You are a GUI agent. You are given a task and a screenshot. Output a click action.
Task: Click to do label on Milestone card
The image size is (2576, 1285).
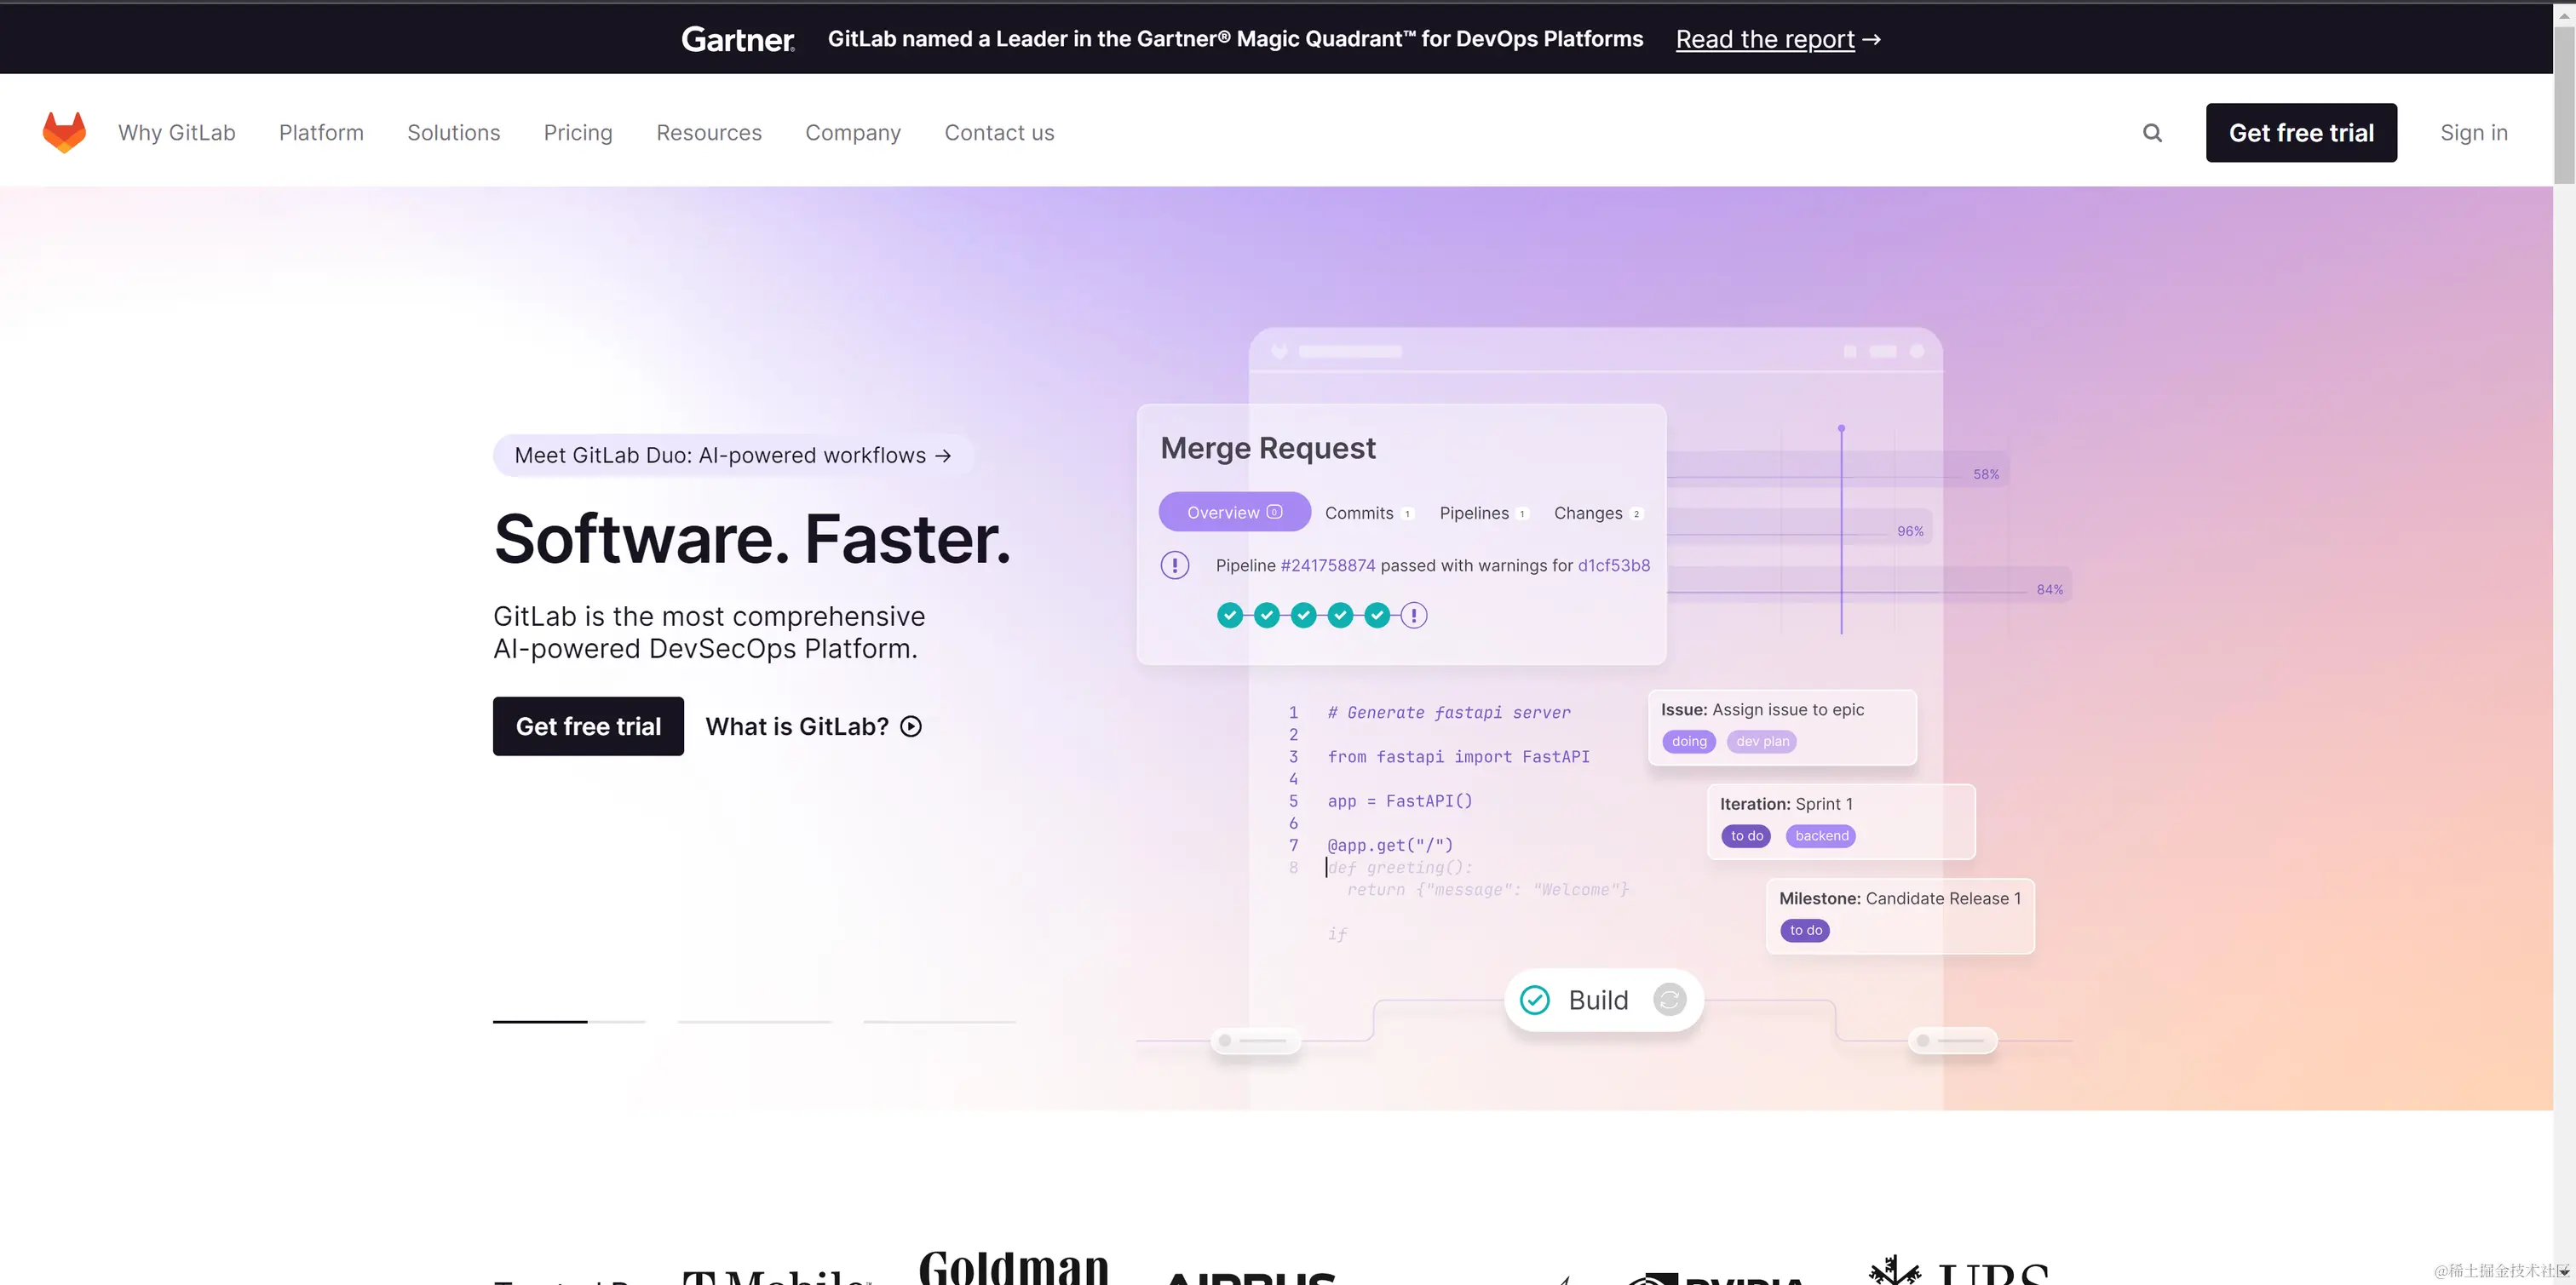[x=1805, y=930]
